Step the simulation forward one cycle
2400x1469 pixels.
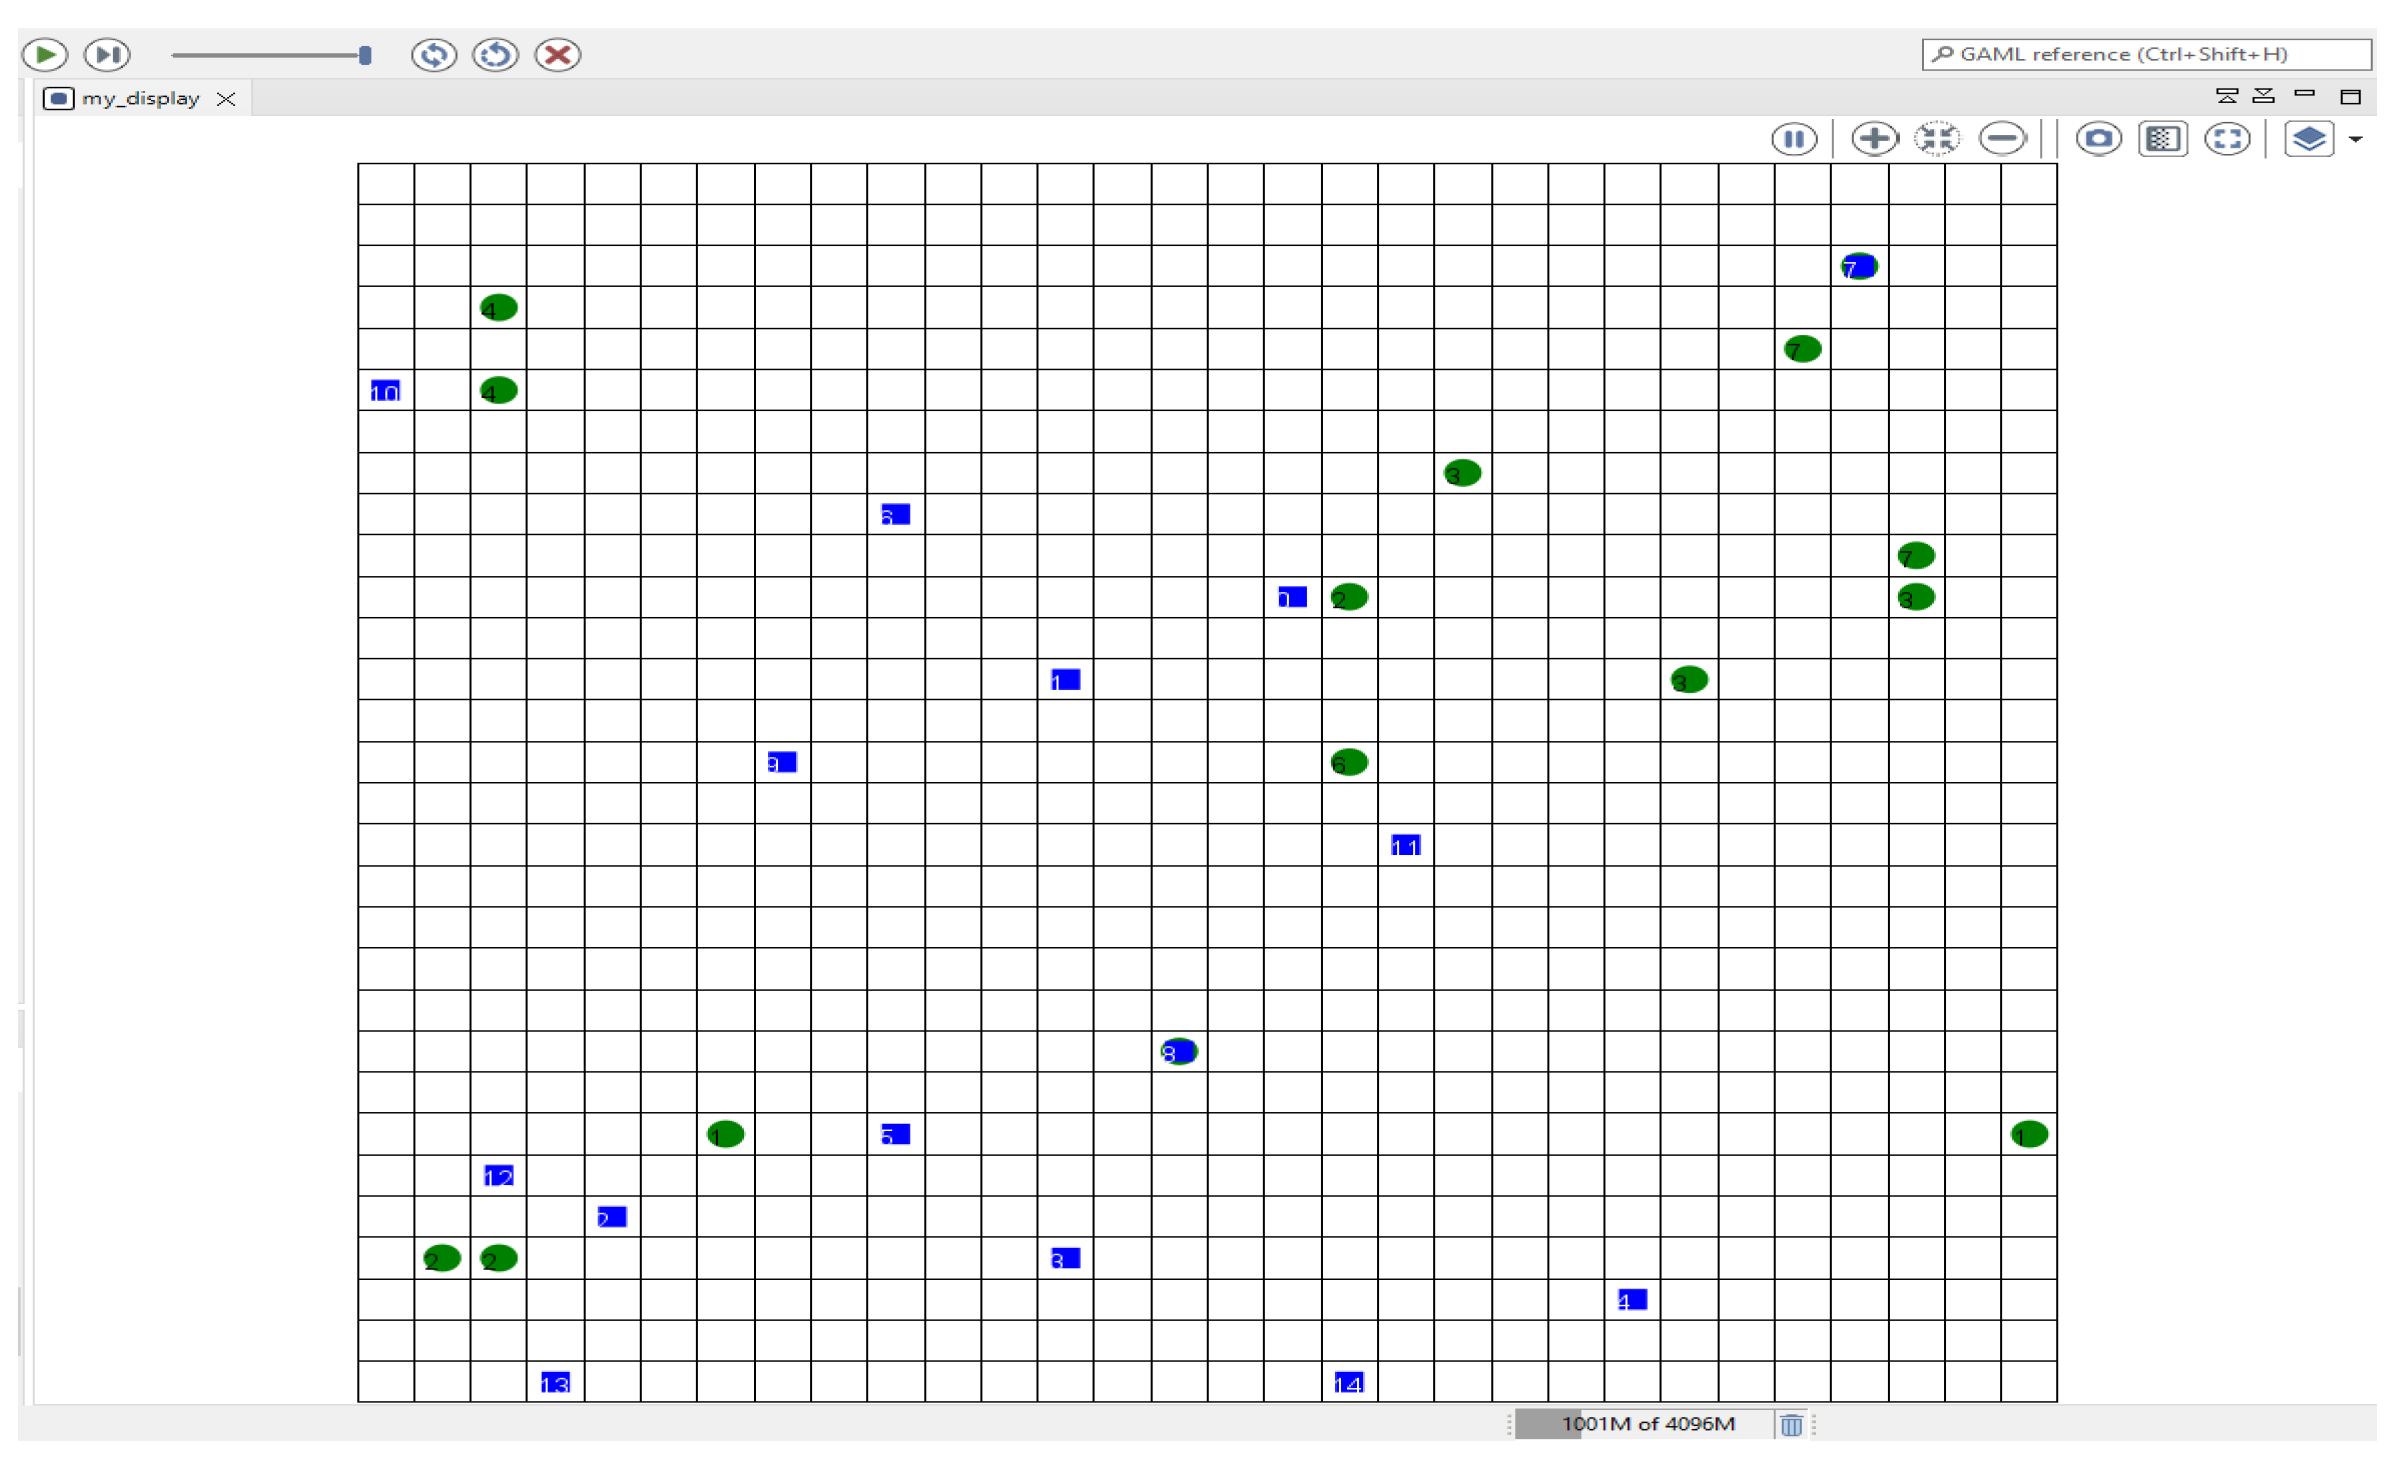(x=107, y=54)
